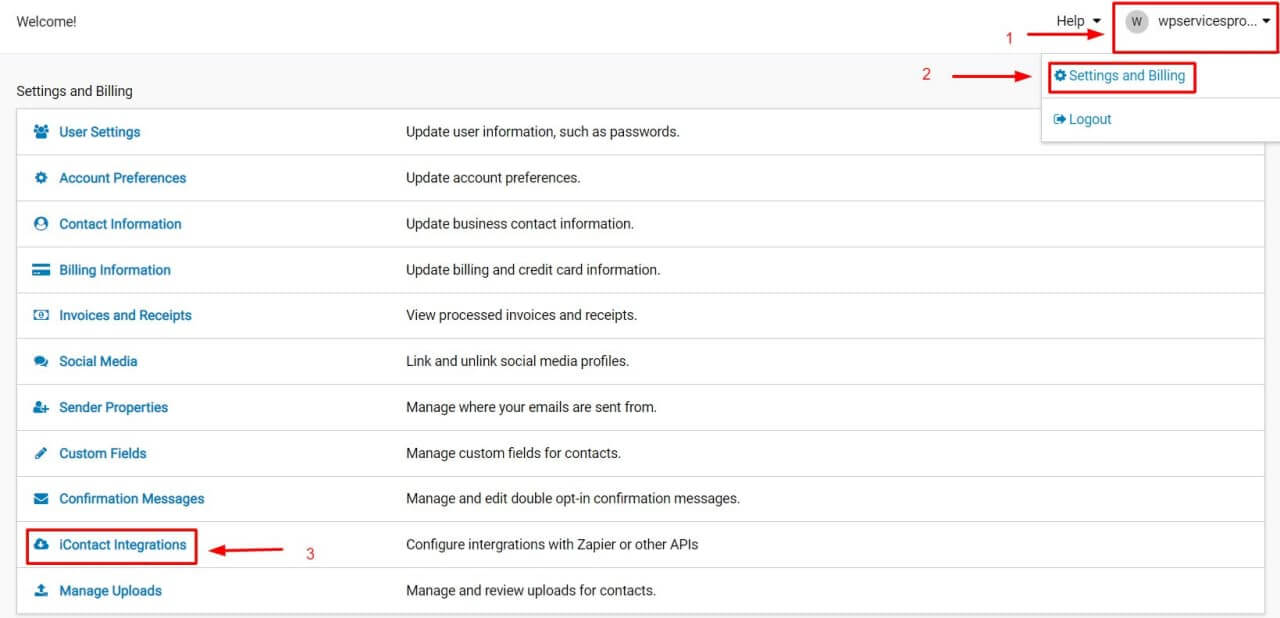
Task: Click the Confirmation Messages envelope icon
Action: point(40,499)
